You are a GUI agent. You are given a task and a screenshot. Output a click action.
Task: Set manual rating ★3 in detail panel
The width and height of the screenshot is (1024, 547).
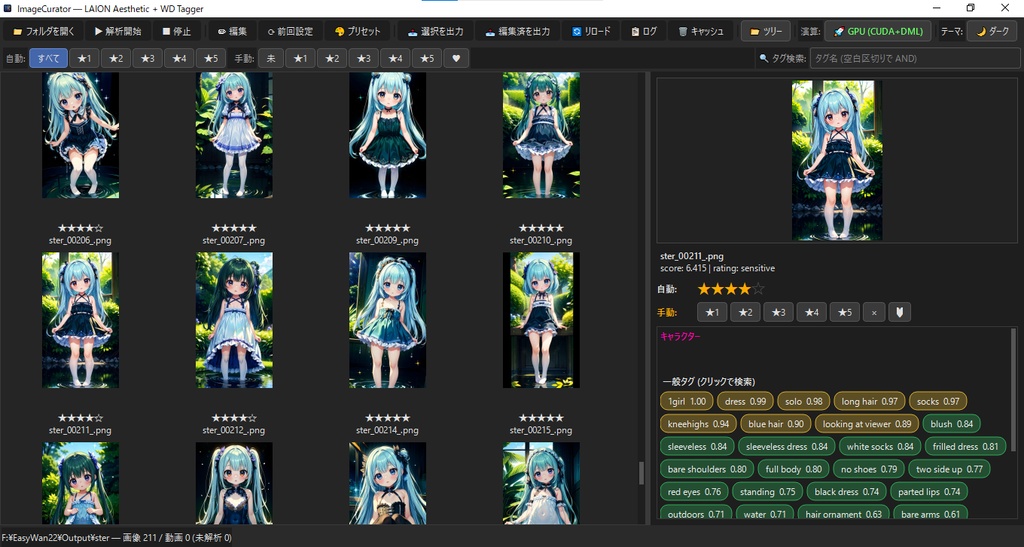778,312
